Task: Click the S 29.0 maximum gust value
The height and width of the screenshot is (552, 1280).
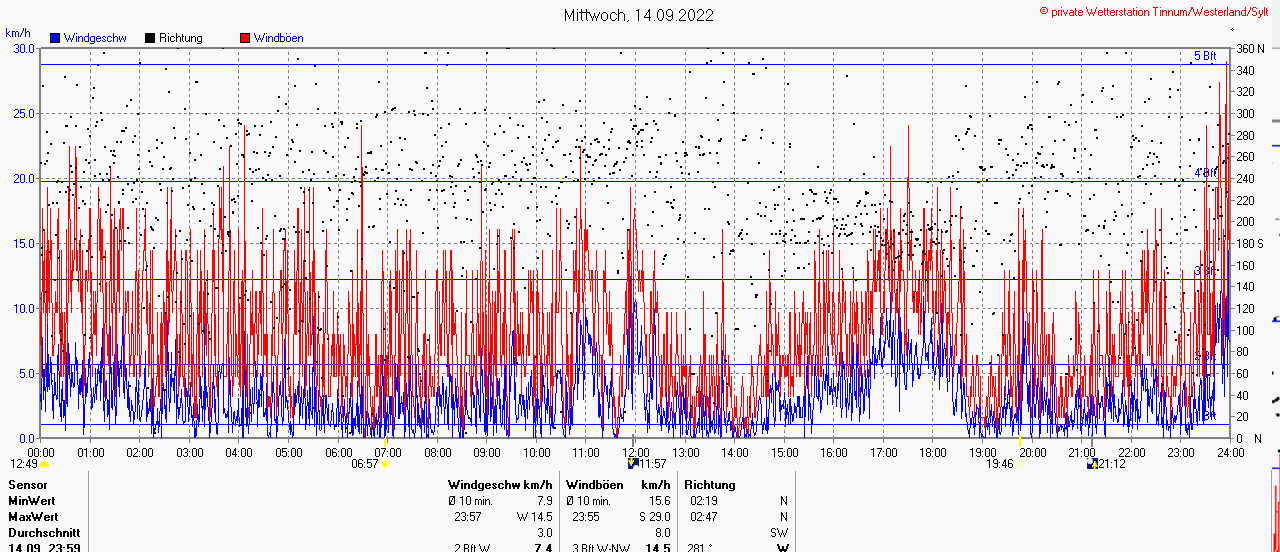Action: click(654, 516)
